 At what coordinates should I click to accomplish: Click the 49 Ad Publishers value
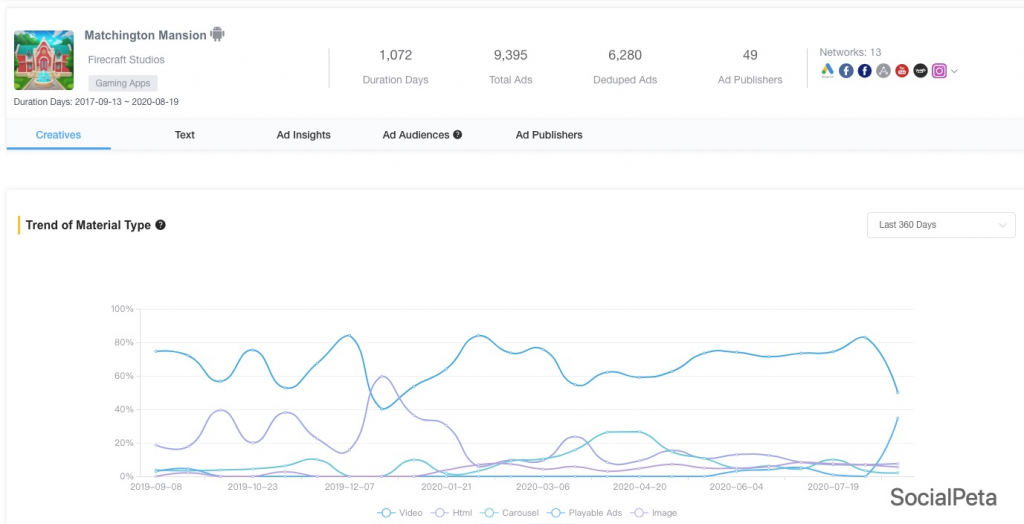[x=750, y=56]
